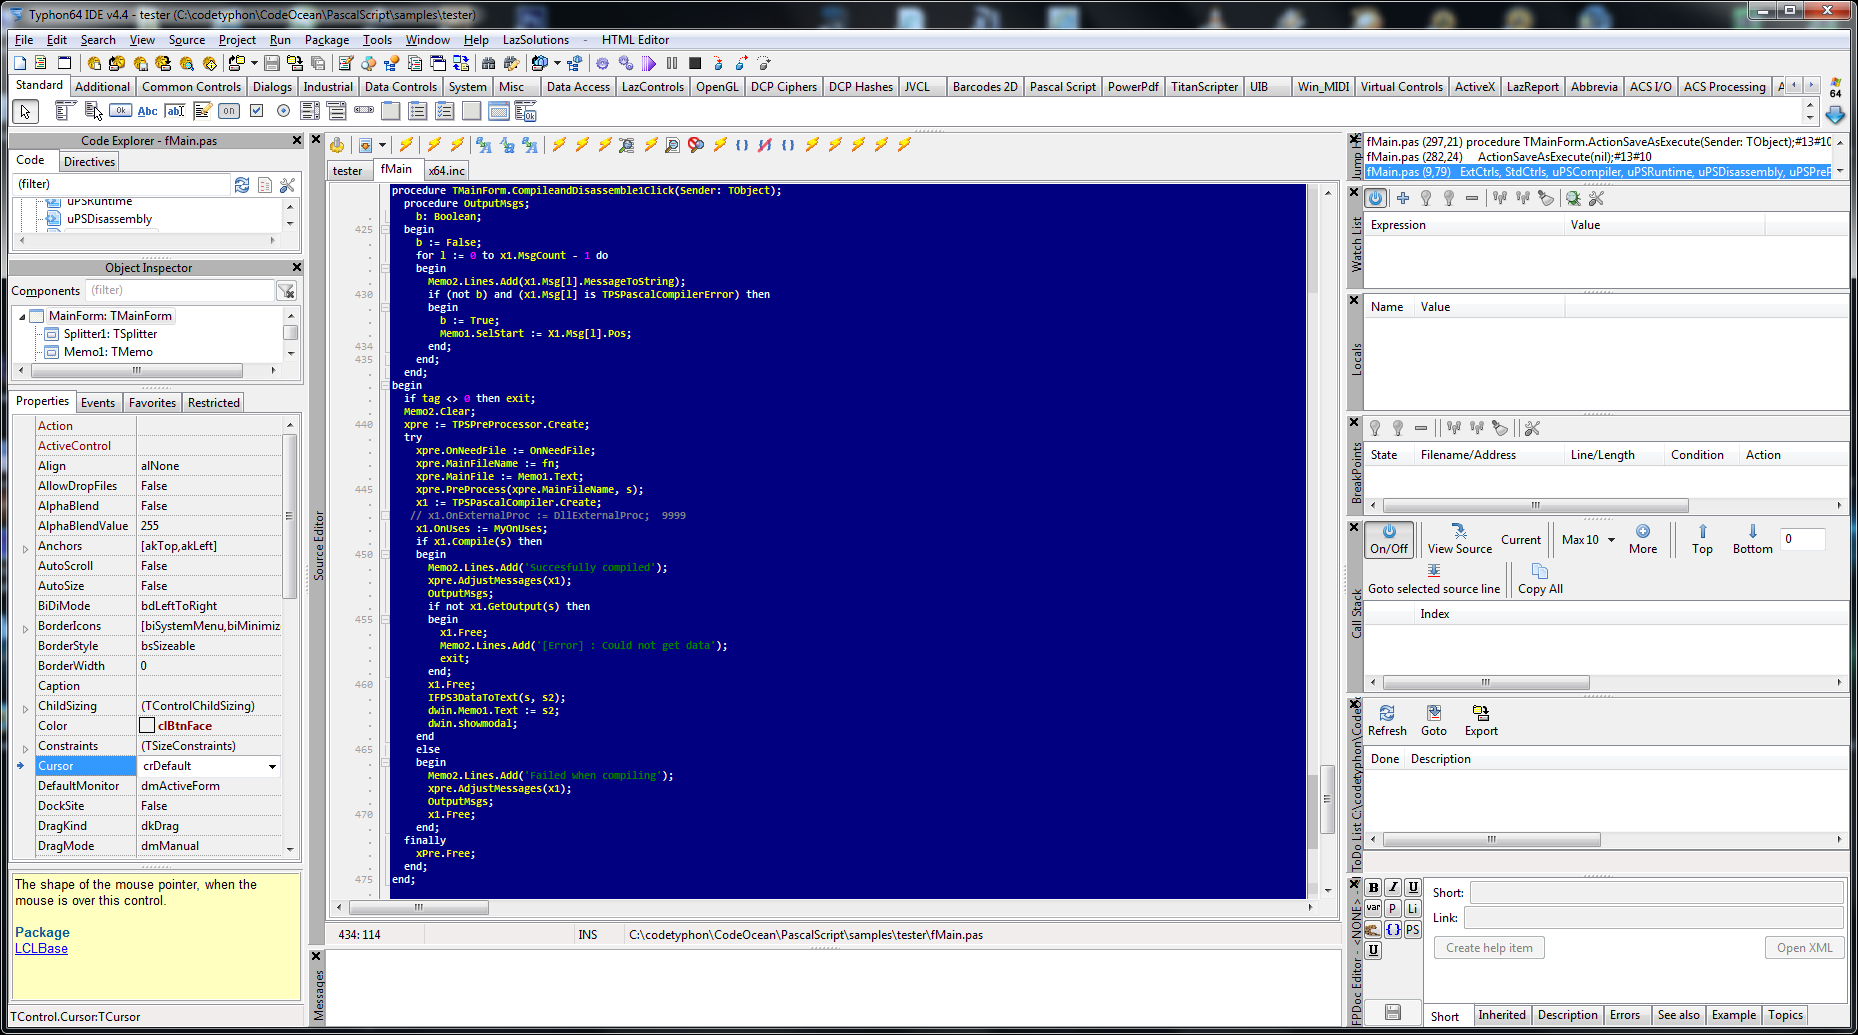Click the binoculars Find icon in toolbar
1858x1035 pixels.
pyautogui.click(x=488, y=63)
